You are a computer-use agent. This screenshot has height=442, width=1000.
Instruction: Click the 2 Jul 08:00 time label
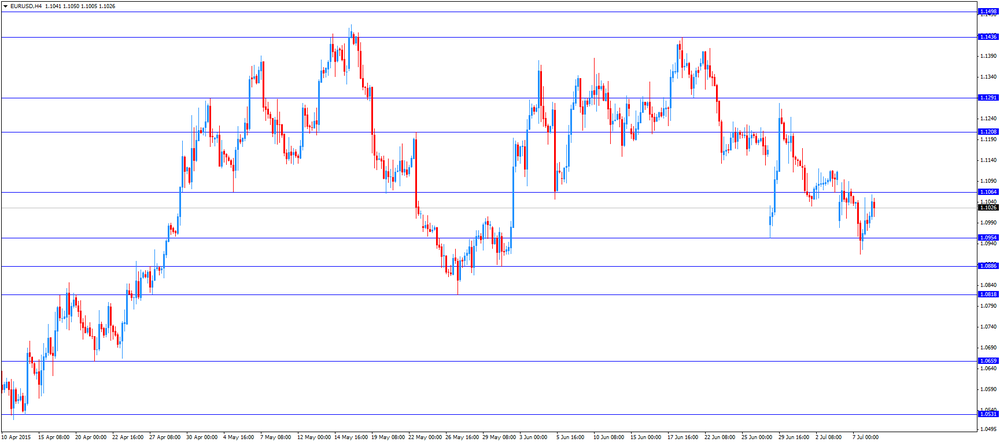(x=828, y=438)
